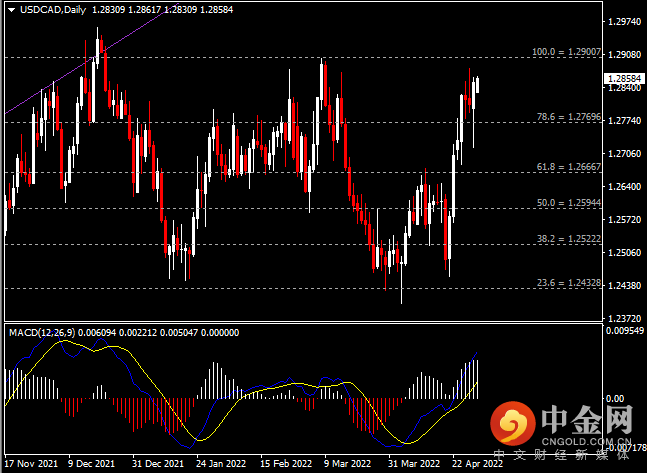Click the 24 Jan 2022 date marker
Screen dimensions: 647x473
click(x=221, y=464)
